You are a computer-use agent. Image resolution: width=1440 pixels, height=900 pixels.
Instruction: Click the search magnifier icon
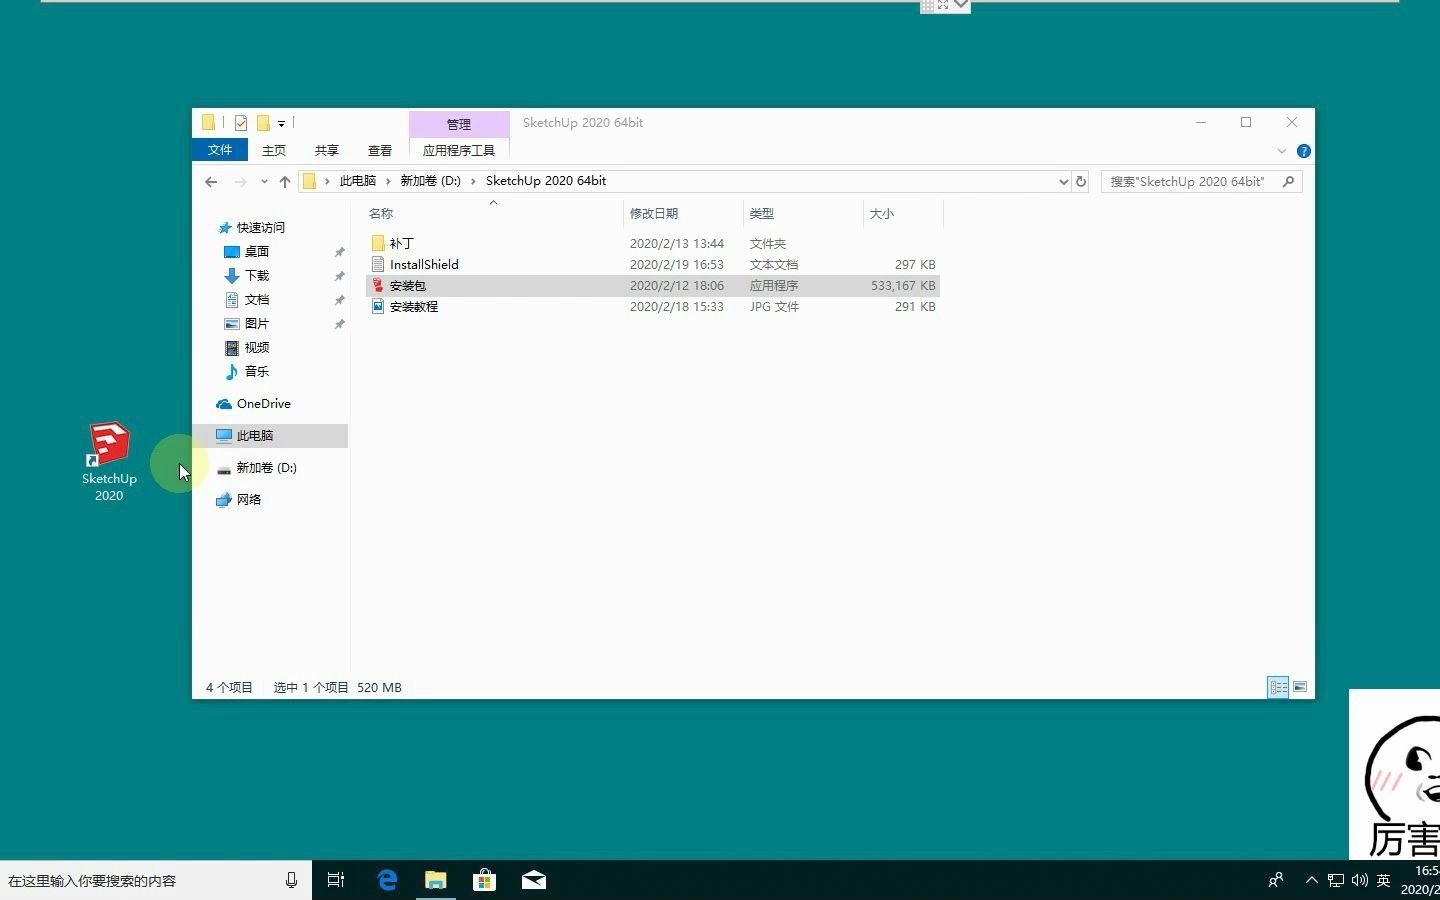pyautogui.click(x=1288, y=181)
